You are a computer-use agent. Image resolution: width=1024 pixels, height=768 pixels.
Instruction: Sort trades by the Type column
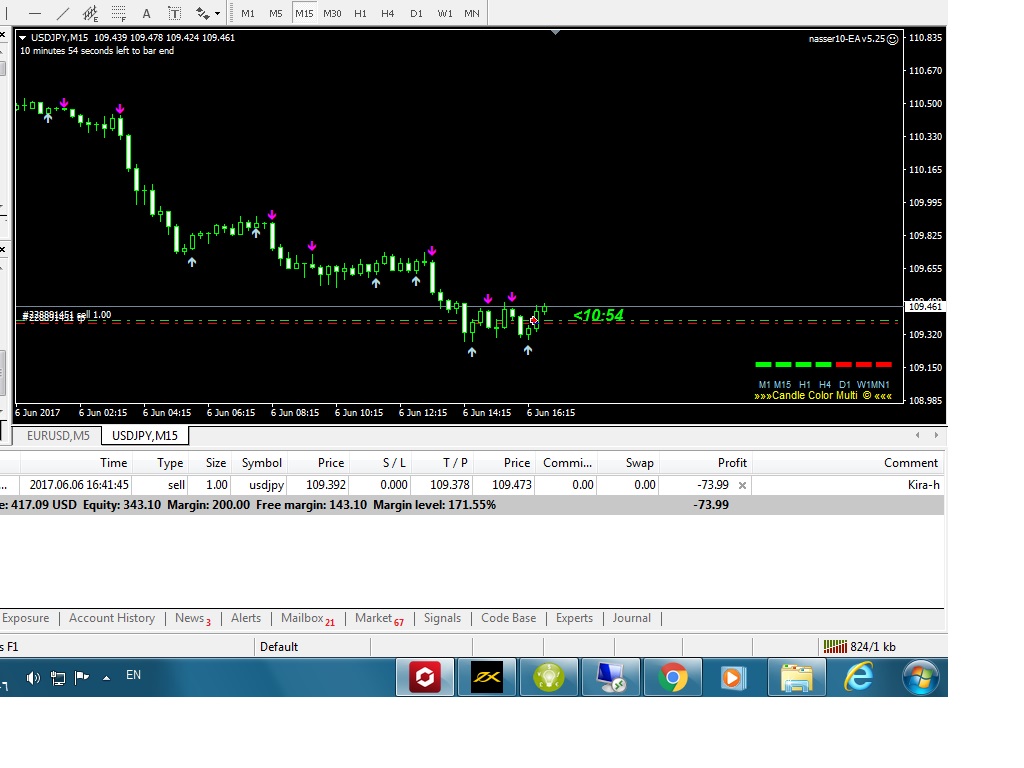click(x=161, y=463)
